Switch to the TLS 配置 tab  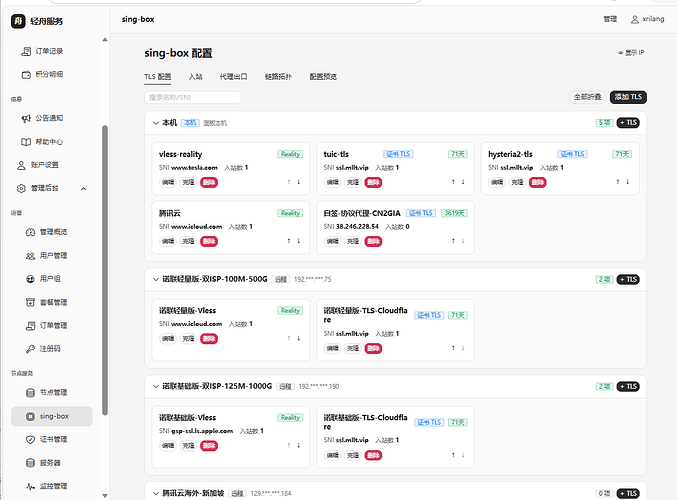(158, 77)
